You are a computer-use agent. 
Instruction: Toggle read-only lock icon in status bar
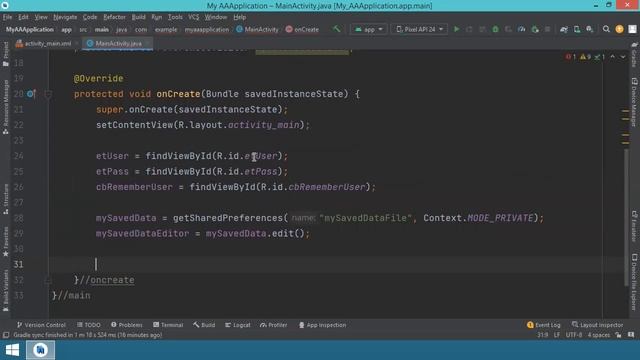pyautogui.click(x=618, y=335)
